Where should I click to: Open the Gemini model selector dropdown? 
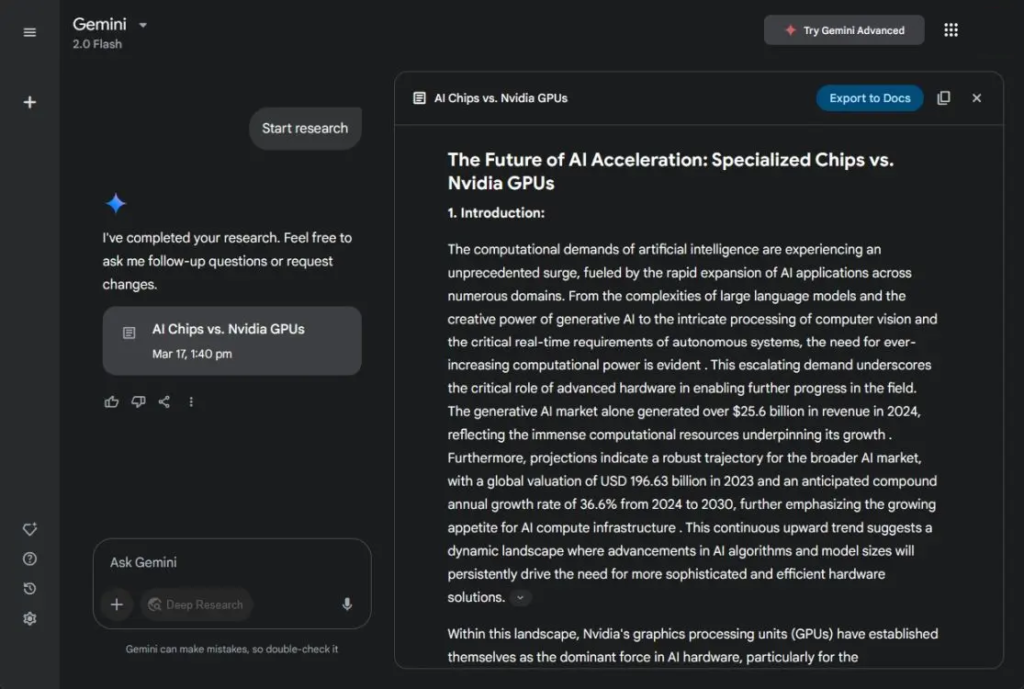coord(142,23)
